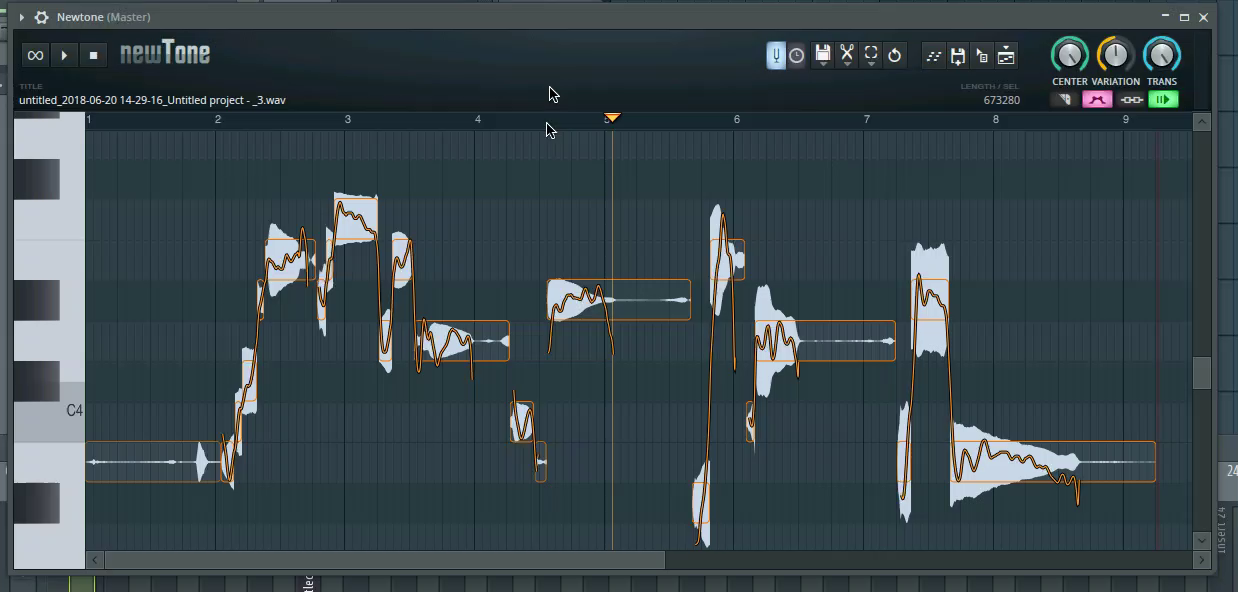Open the scissors edit menu
The image size is (1238, 592).
click(x=847, y=56)
